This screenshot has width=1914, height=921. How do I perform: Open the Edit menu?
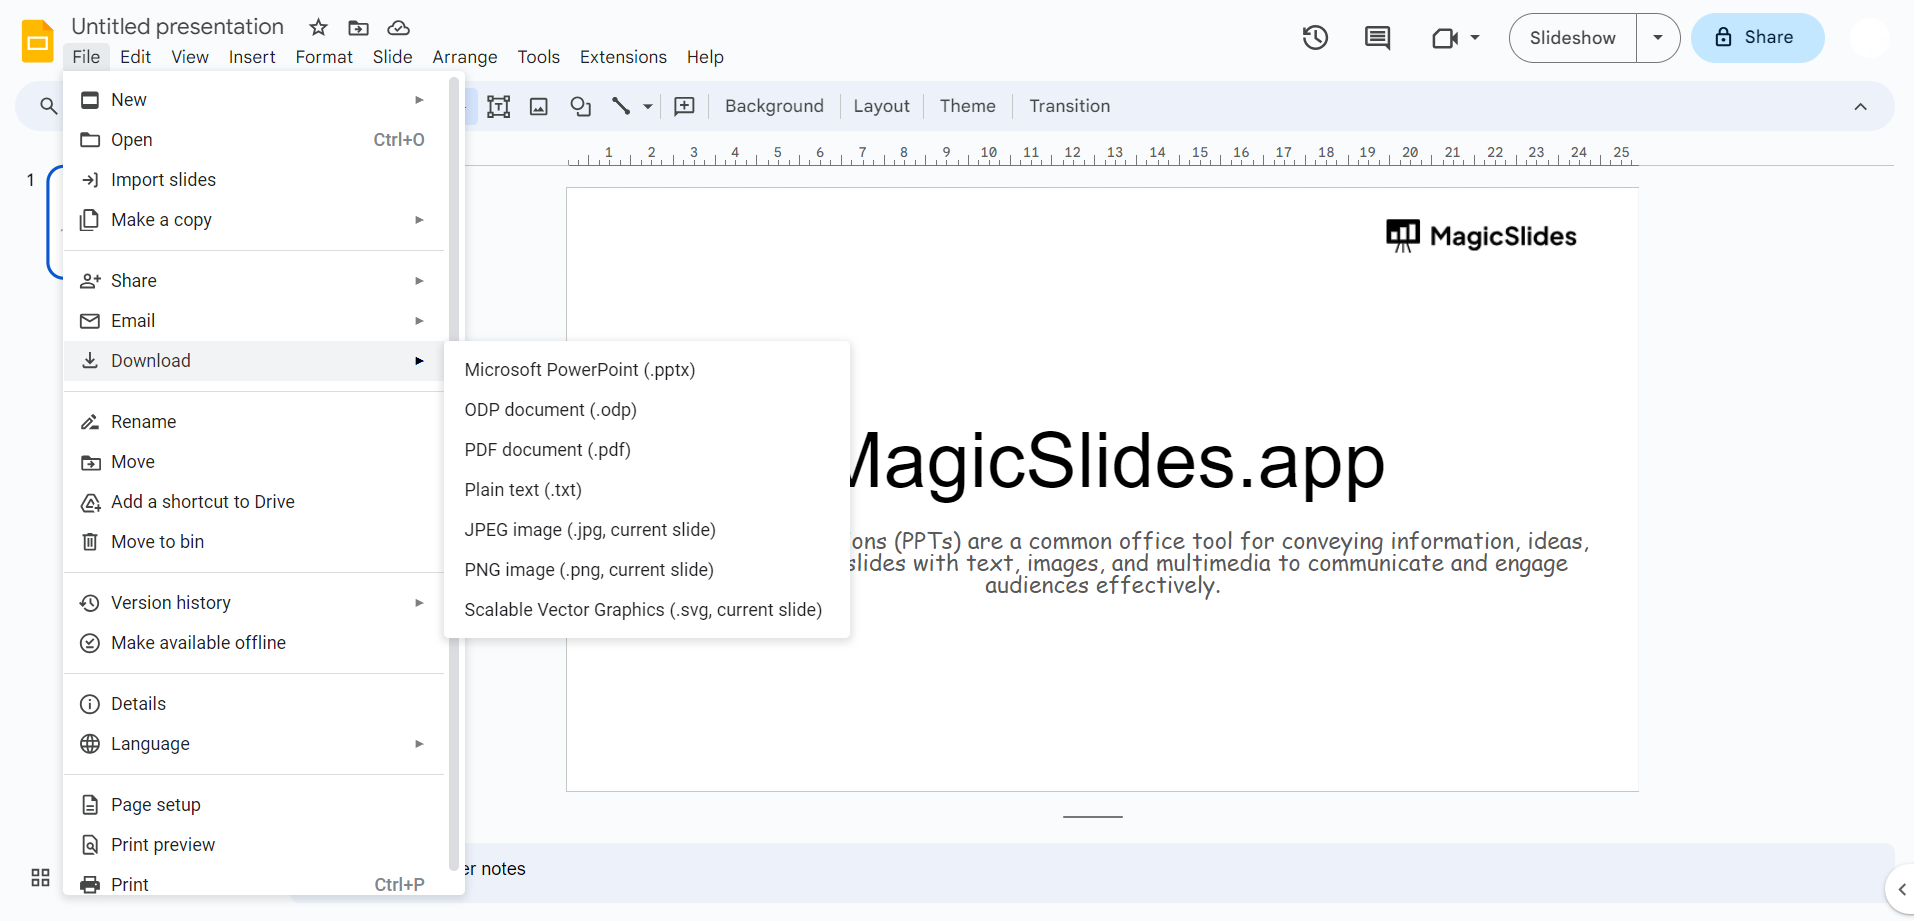tap(135, 57)
